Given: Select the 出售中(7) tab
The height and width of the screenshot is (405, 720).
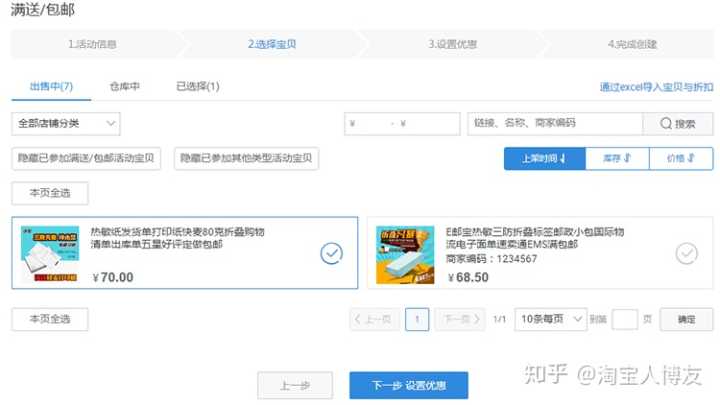Looking at the screenshot, I should (x=51, y=86).
